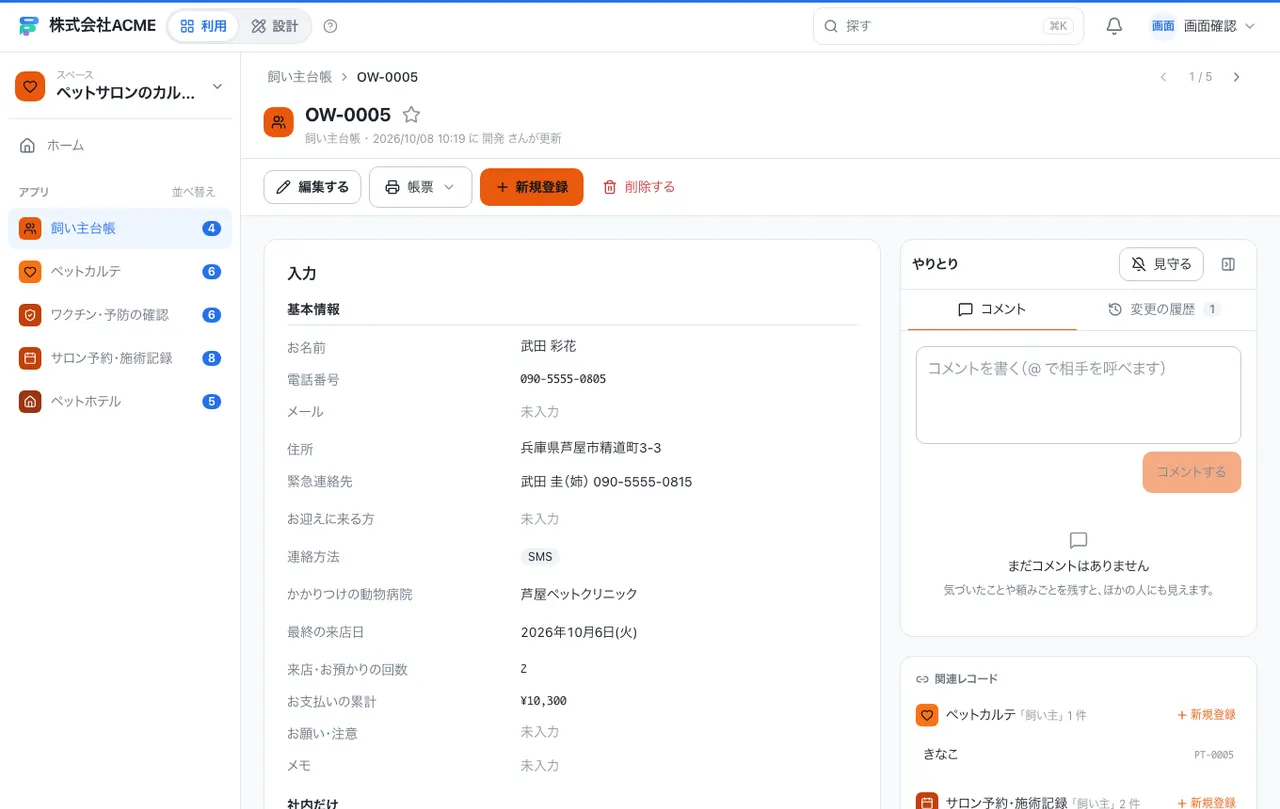
Task: Click address 兵庫県芦屋市精道町3-3
Action: pyautogui.click(x=591, y=448)
